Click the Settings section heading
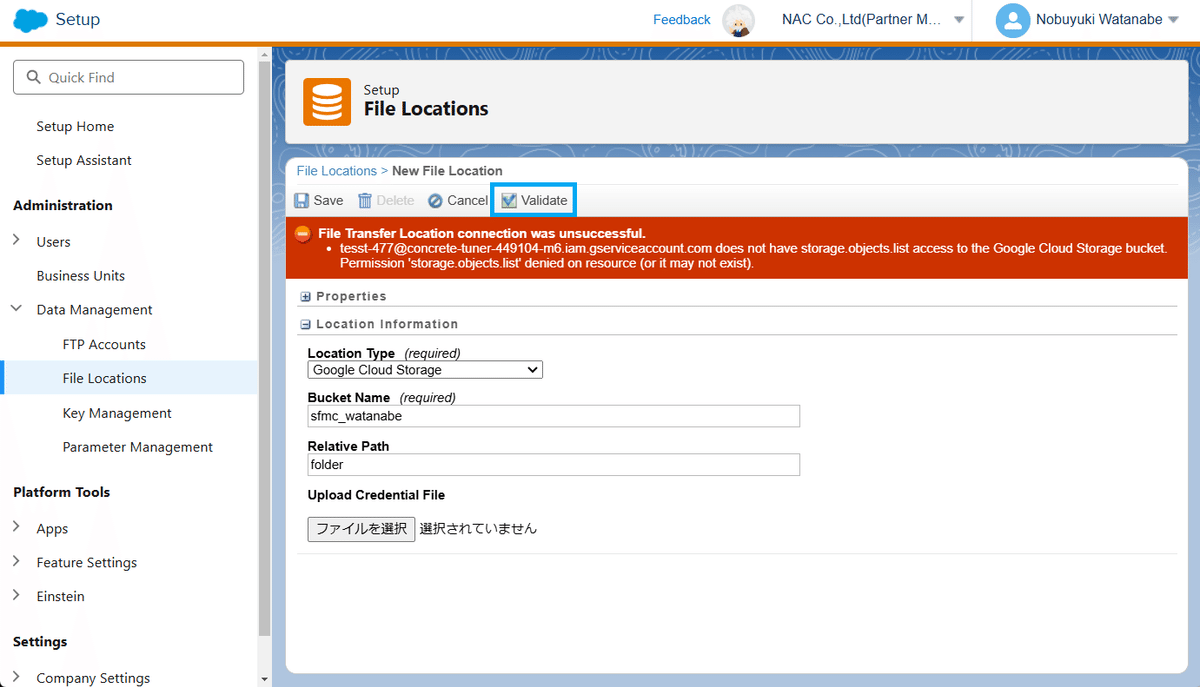1200x687 pixels. pos(40,642)
